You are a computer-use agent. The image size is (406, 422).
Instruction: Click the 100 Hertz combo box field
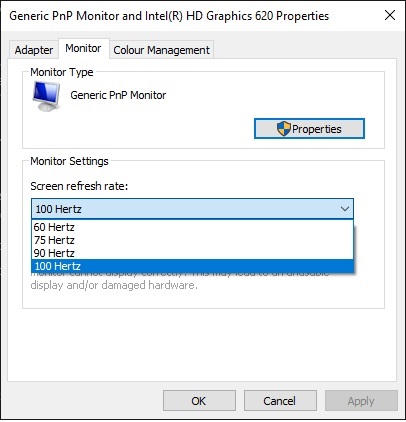point(192,209)
